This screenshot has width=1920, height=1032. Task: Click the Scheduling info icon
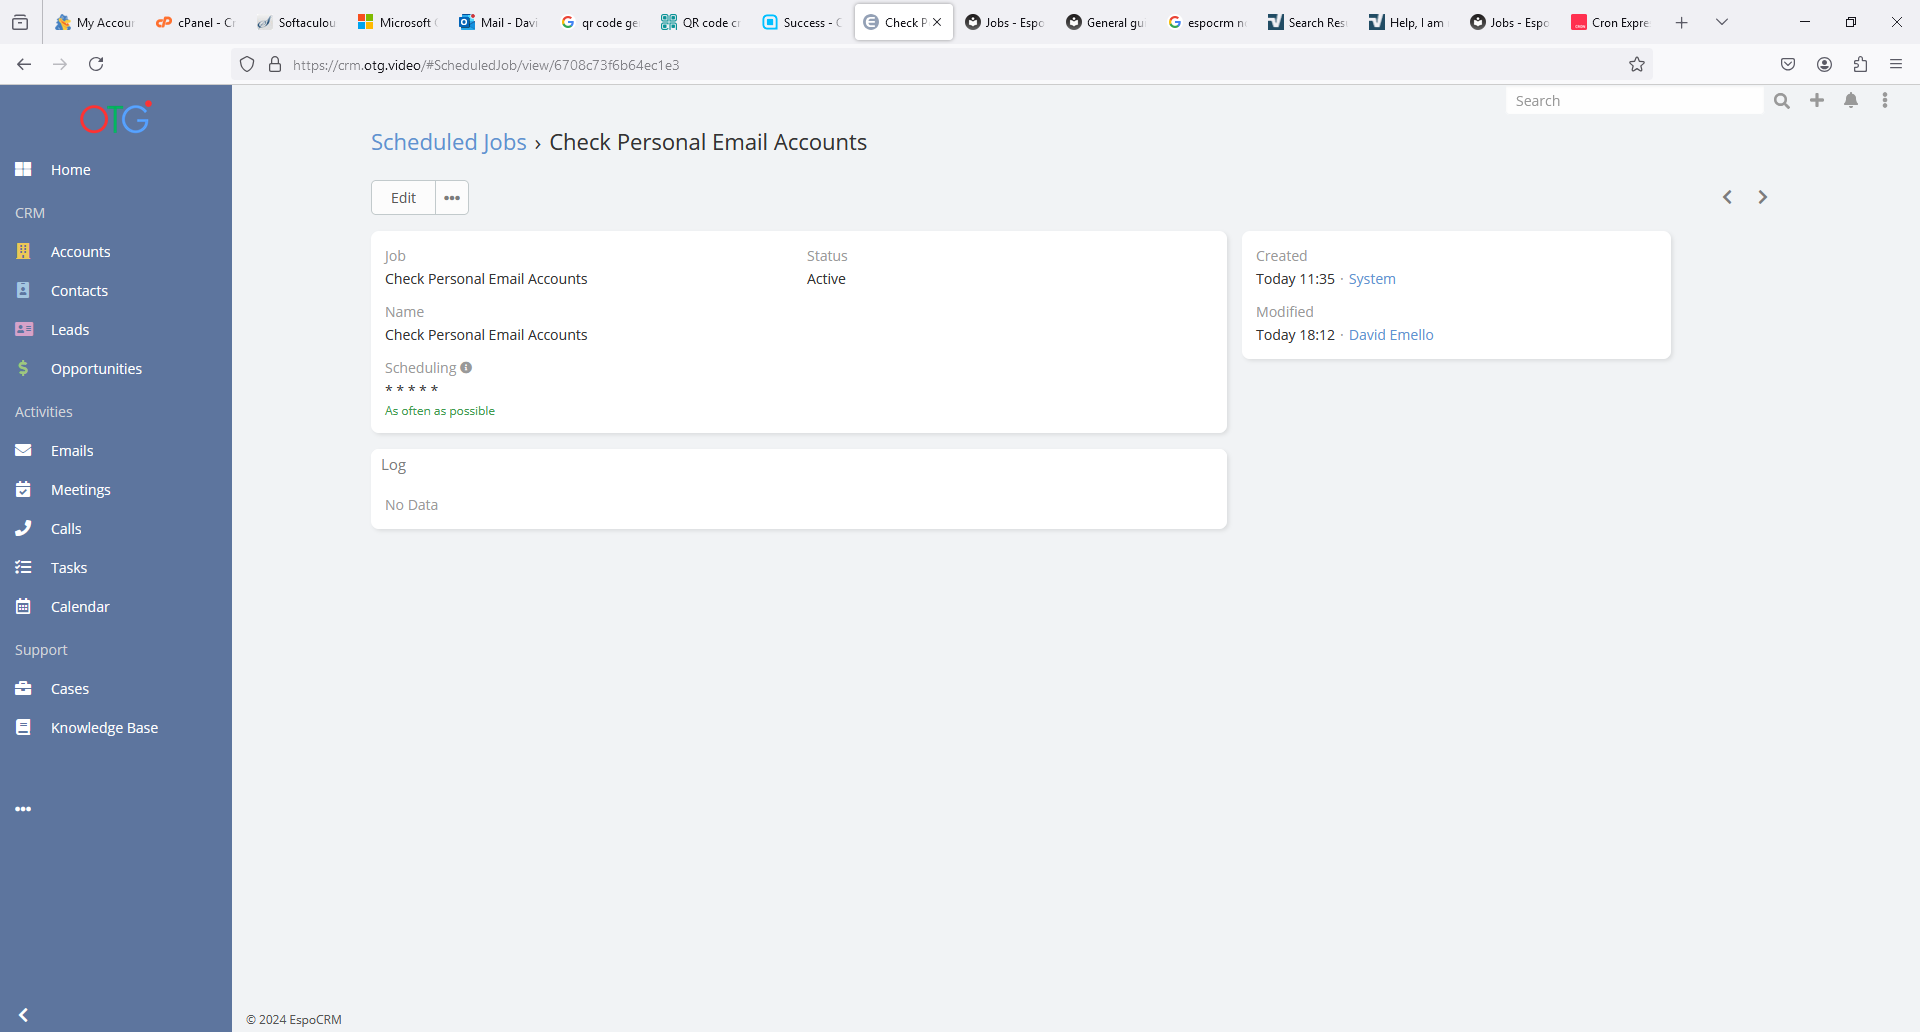[466, 368]
